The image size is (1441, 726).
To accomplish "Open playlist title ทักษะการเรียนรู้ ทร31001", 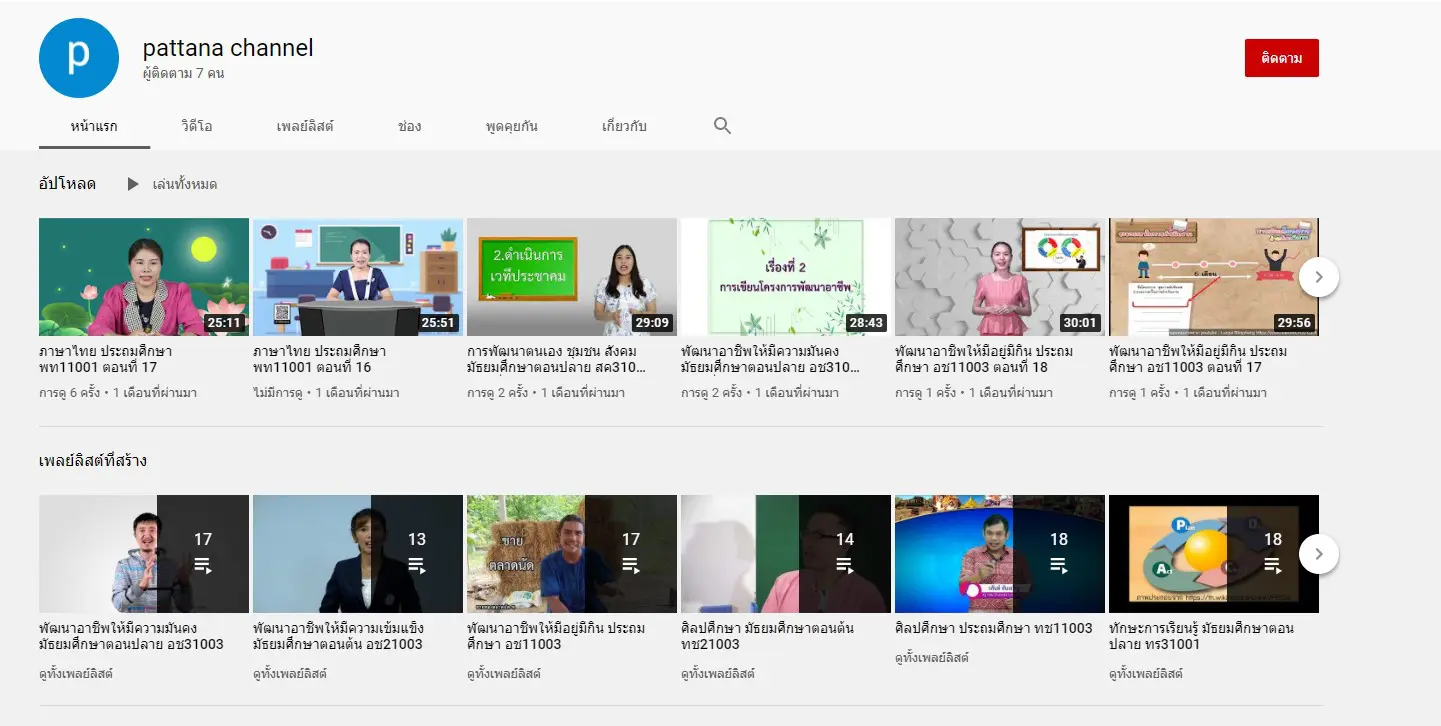I will click(1202, 636).
